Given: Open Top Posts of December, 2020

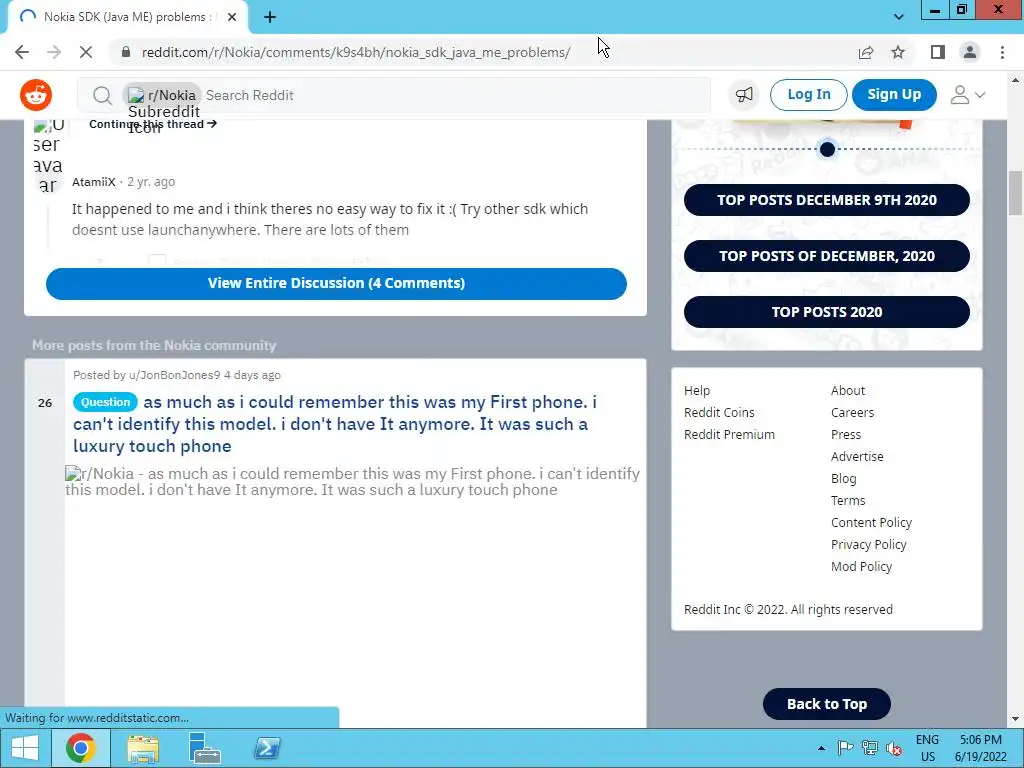Looking at the screenshot, I should click(827, 256).
